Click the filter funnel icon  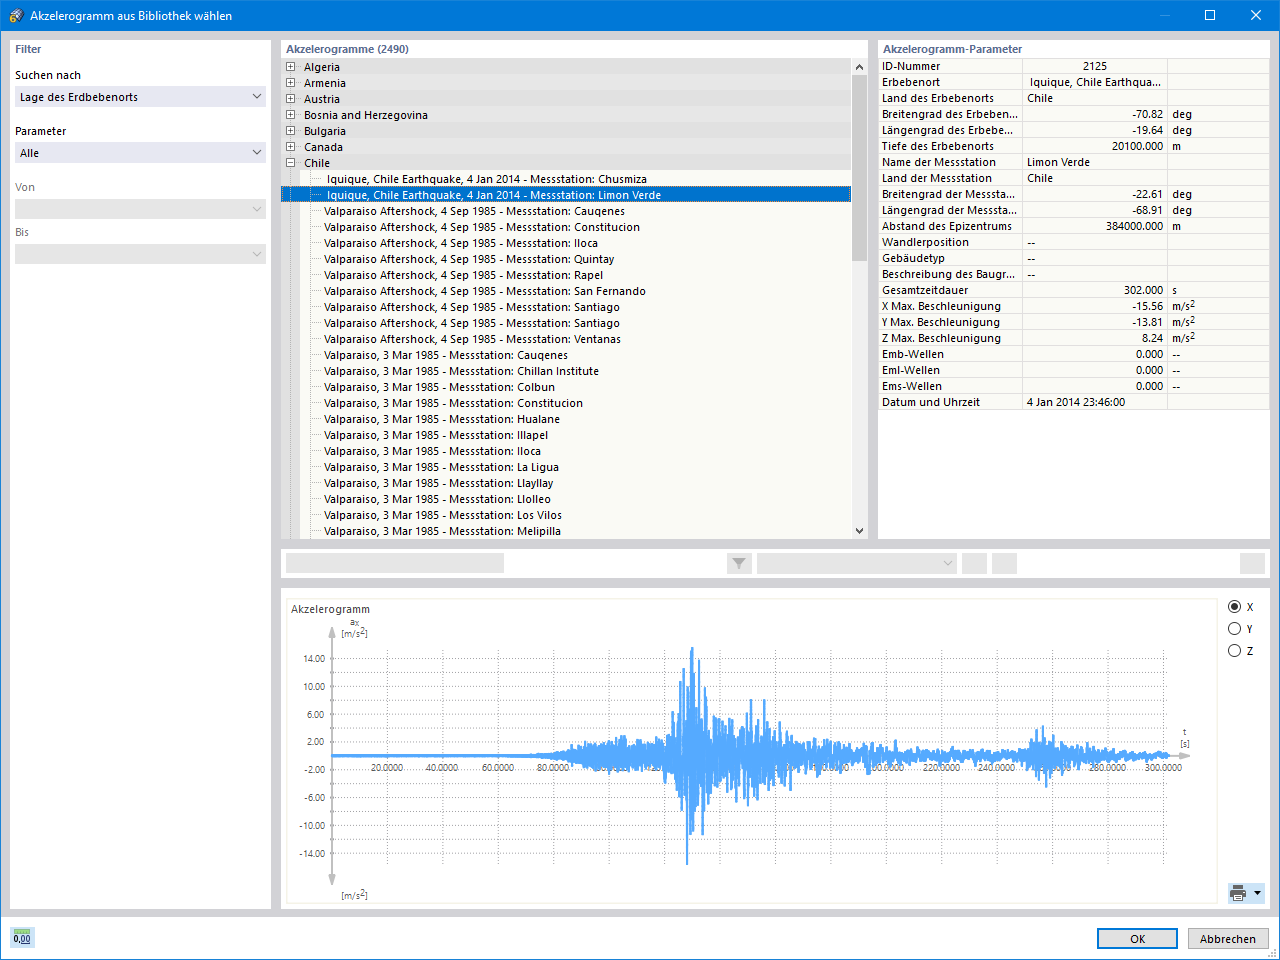pos(739,563)
